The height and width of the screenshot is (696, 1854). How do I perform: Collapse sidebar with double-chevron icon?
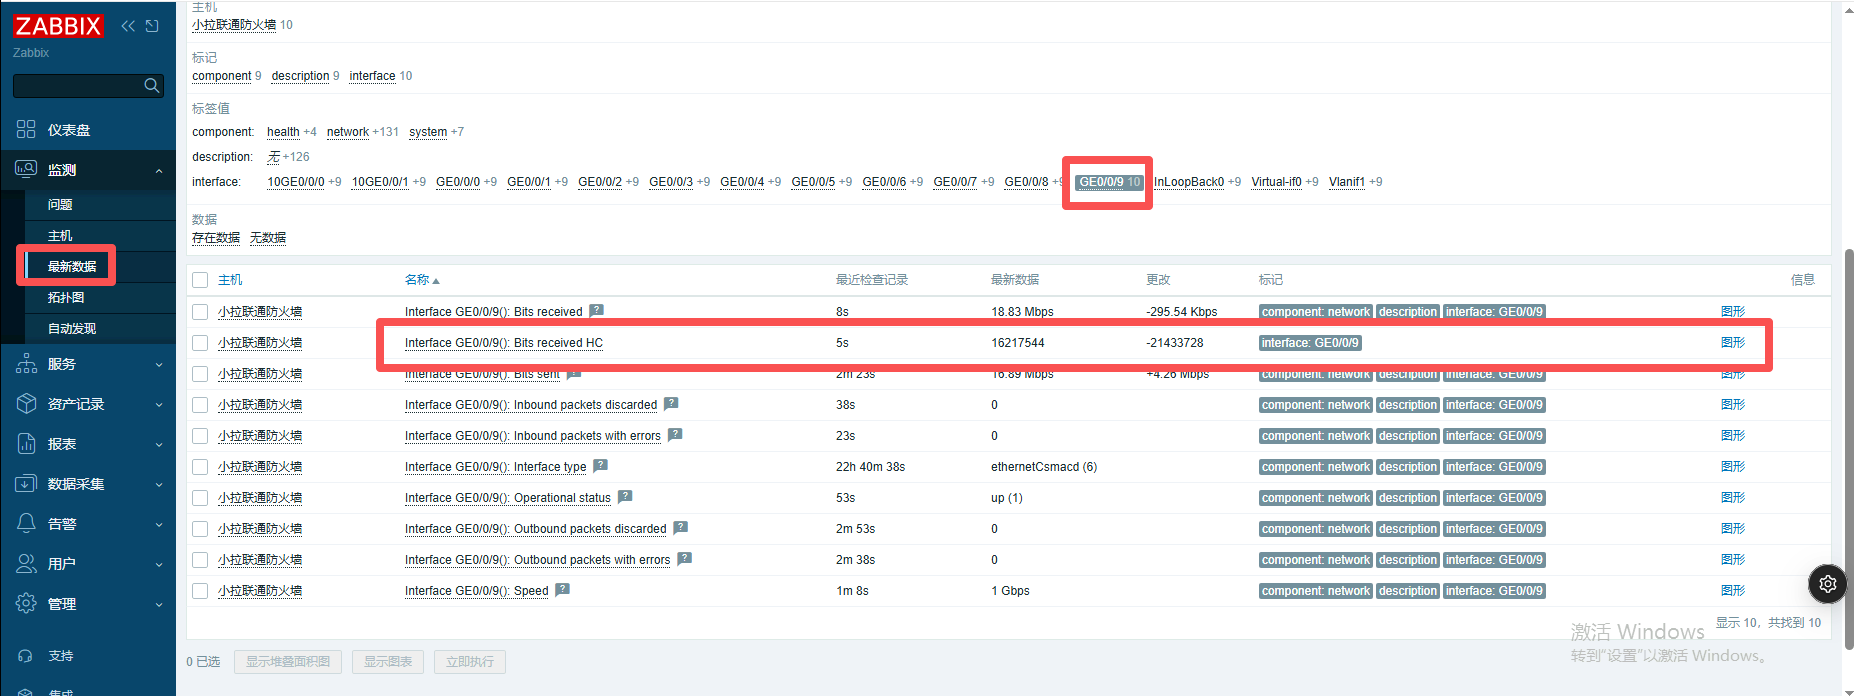(128, 26)
